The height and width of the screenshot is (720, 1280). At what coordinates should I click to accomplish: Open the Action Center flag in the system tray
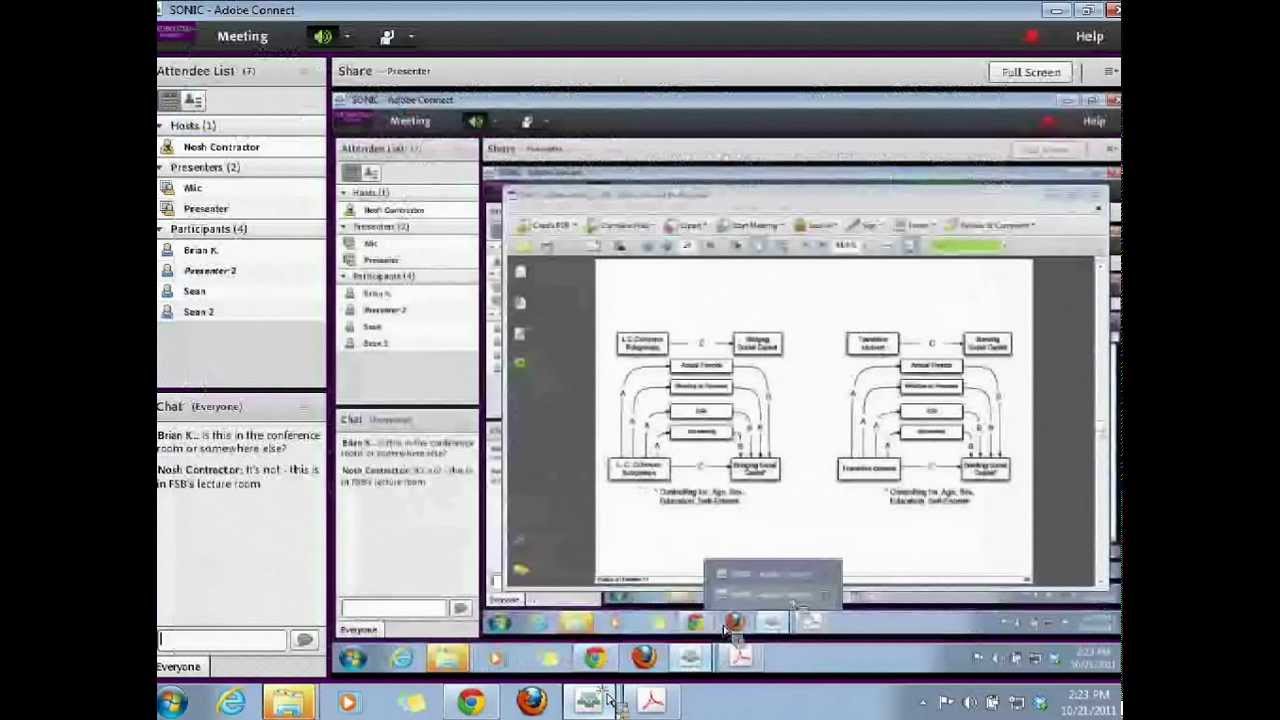point(945,703)
